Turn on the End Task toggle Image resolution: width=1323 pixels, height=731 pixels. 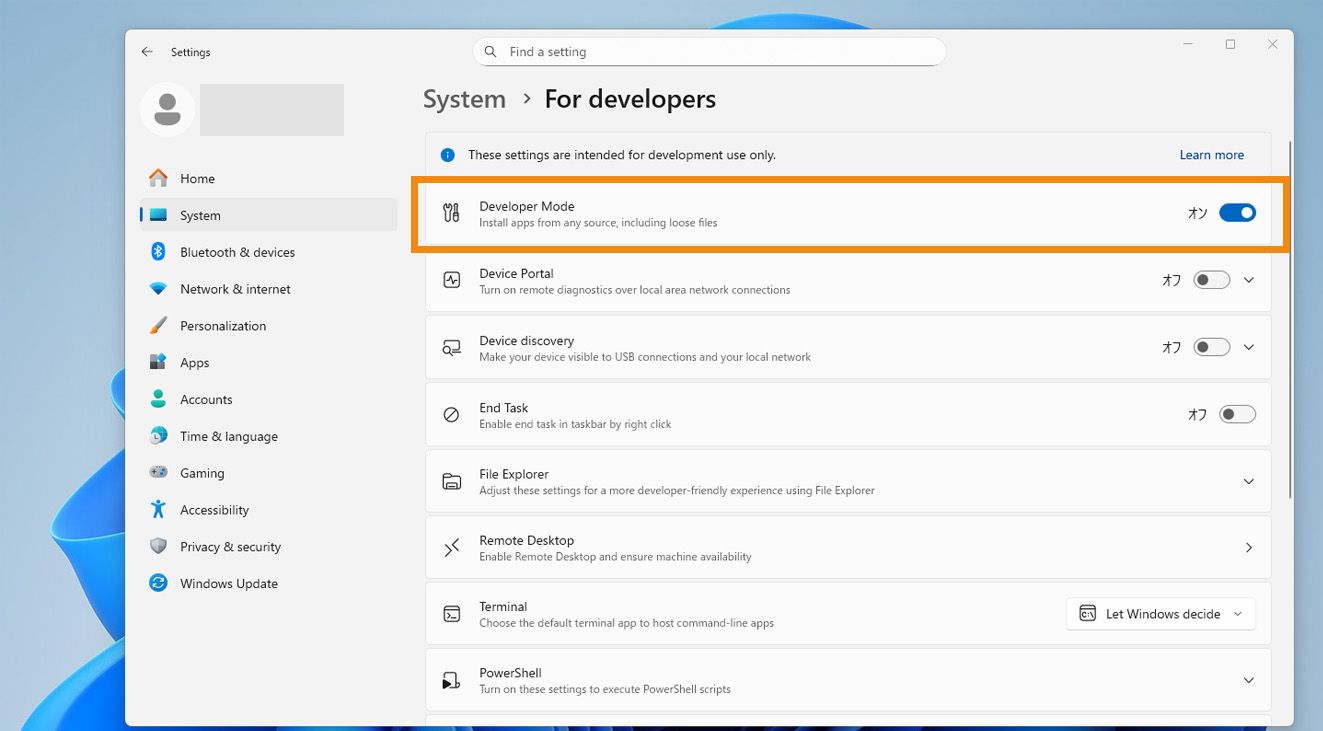pos(1237,414)
